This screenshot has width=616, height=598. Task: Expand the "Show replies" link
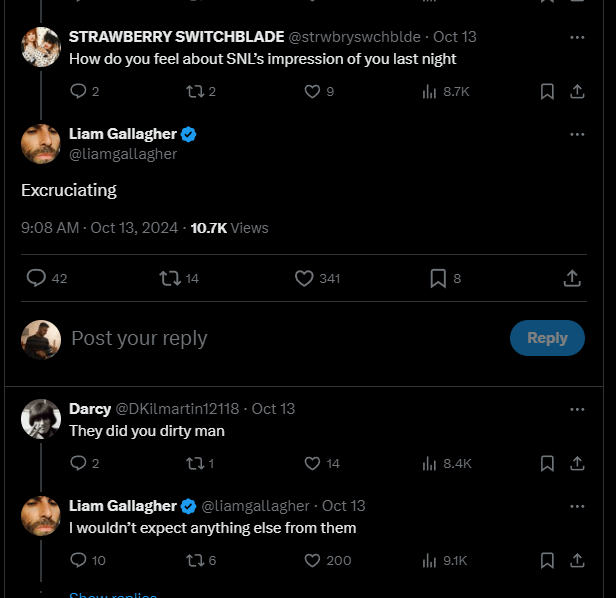click(x=113, y=594)
